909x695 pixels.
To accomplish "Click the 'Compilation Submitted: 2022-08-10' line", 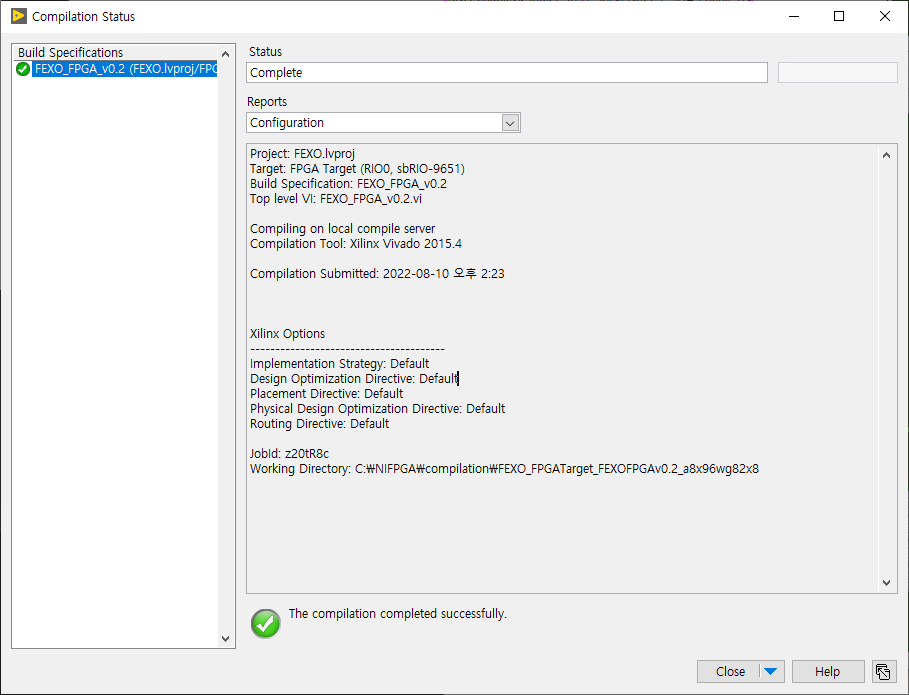I will click(x=377, y=274).
